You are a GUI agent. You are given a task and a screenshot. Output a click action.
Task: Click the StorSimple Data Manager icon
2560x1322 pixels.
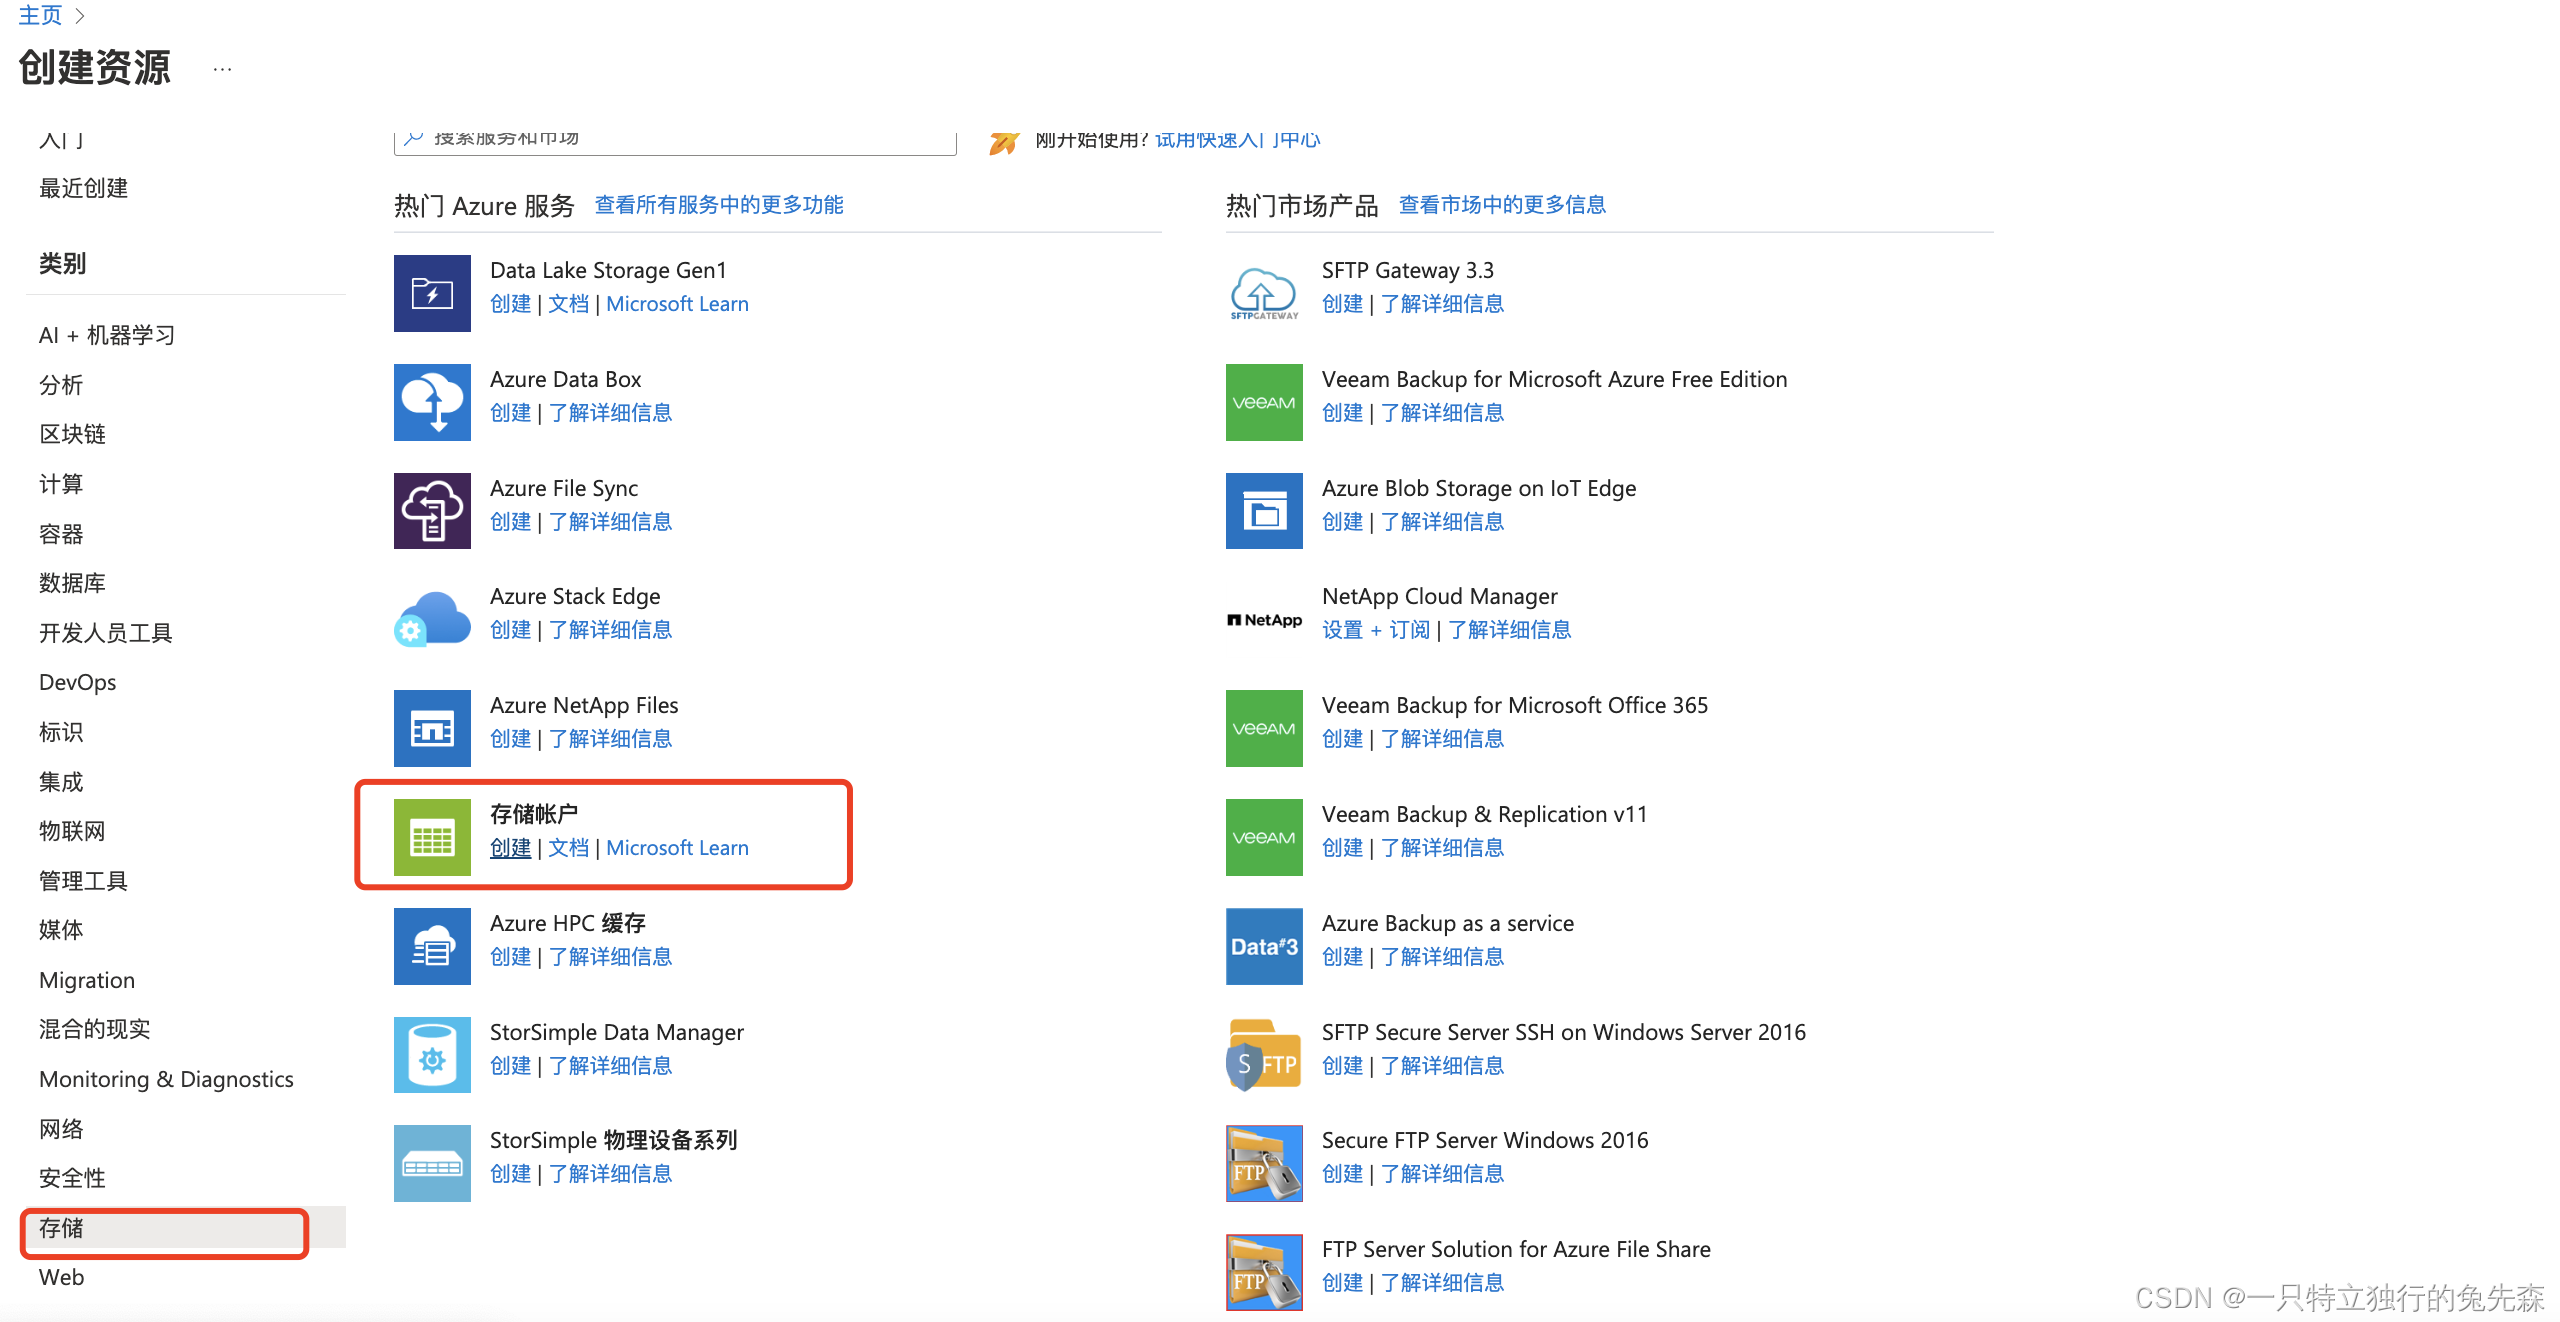tap(432, 1055)
